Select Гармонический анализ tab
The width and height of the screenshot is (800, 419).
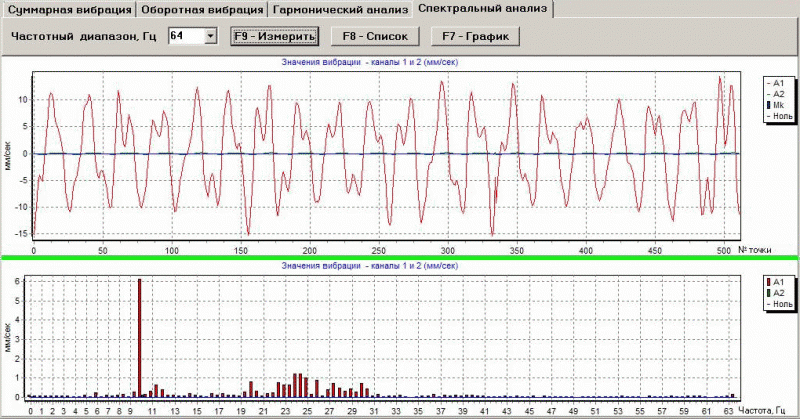[340, 9]
